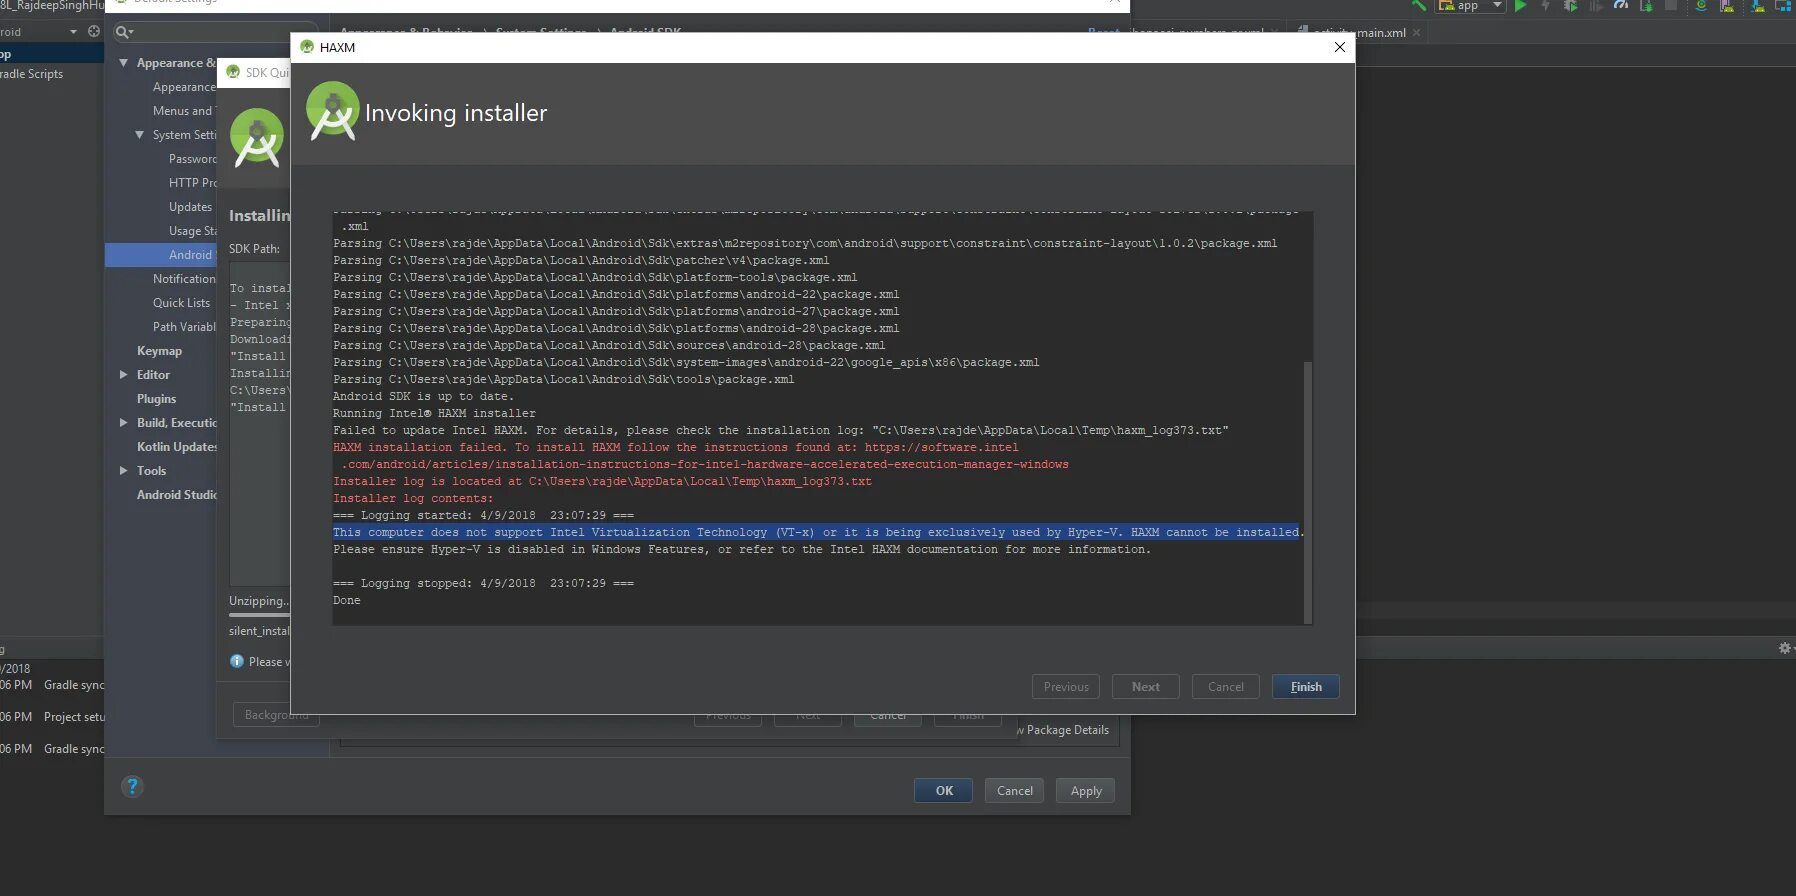Click the Debug app bug icon
This screenshot has height=896, width=1796.
pos(1570,6)
